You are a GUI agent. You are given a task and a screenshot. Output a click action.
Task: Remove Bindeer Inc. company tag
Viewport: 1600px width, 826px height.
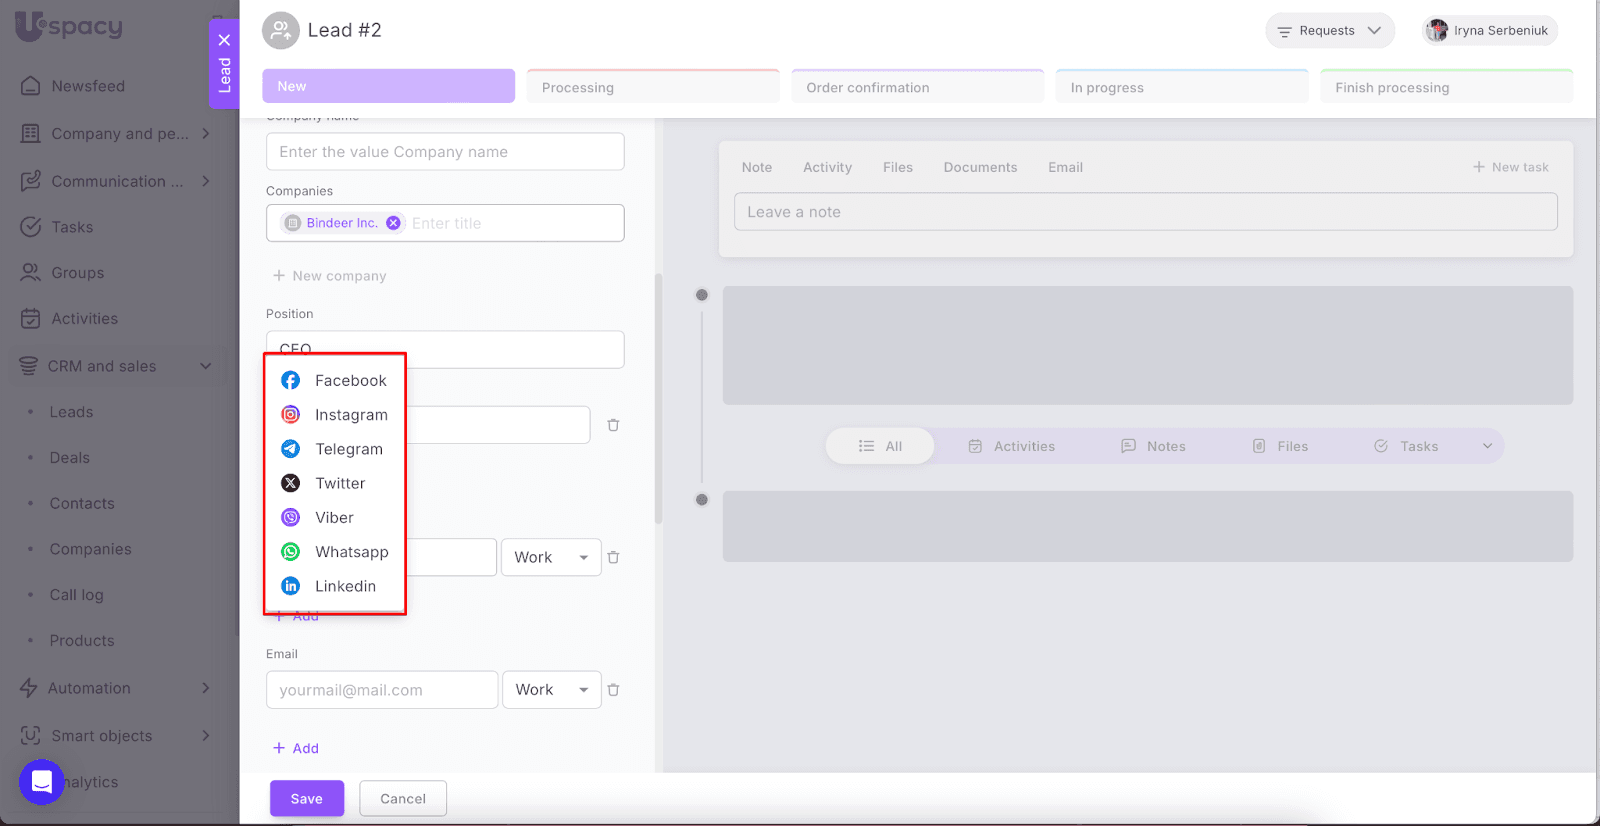tap(394, 223)
